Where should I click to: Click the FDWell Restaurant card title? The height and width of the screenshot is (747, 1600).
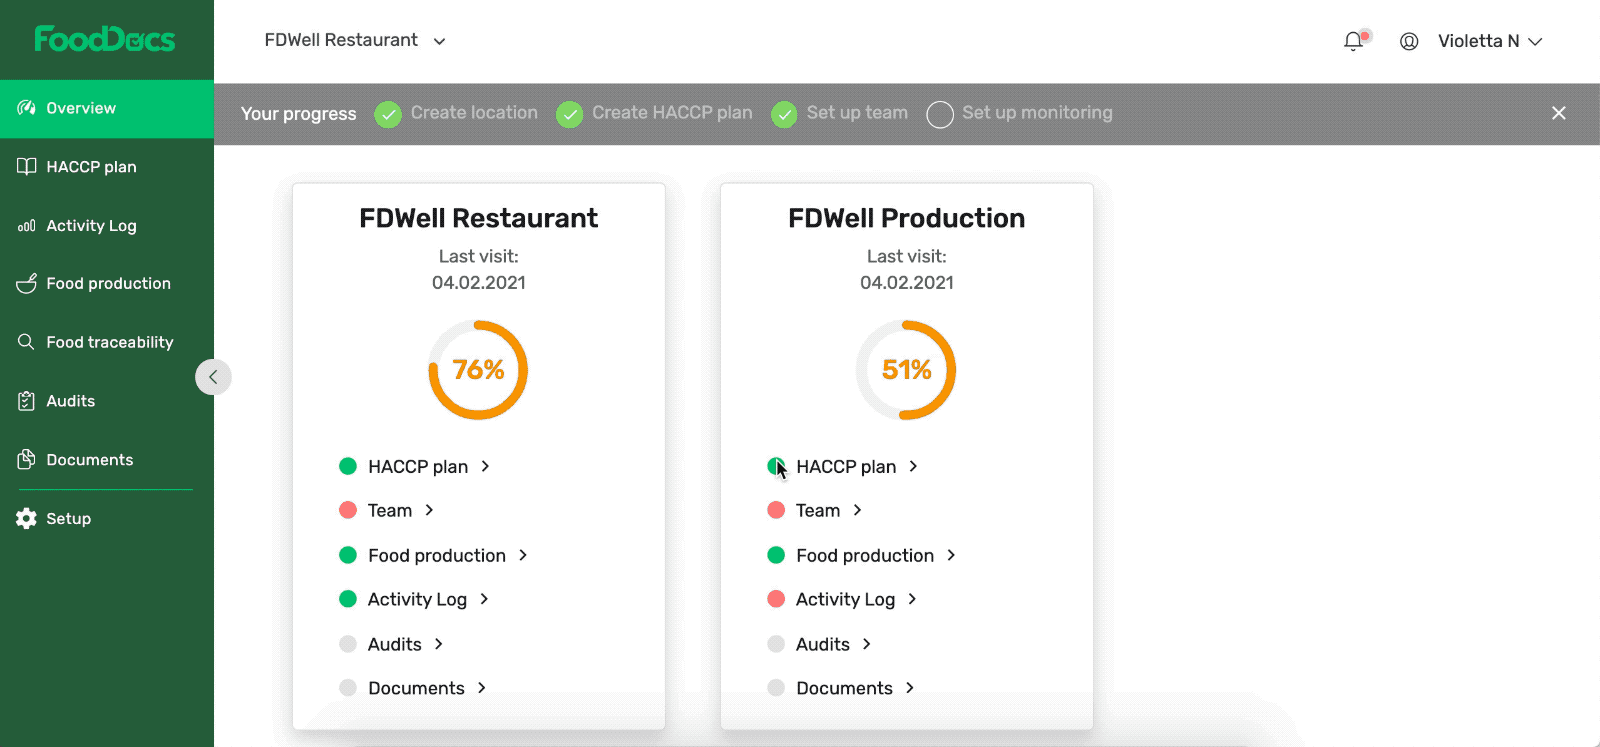[479, 218]
